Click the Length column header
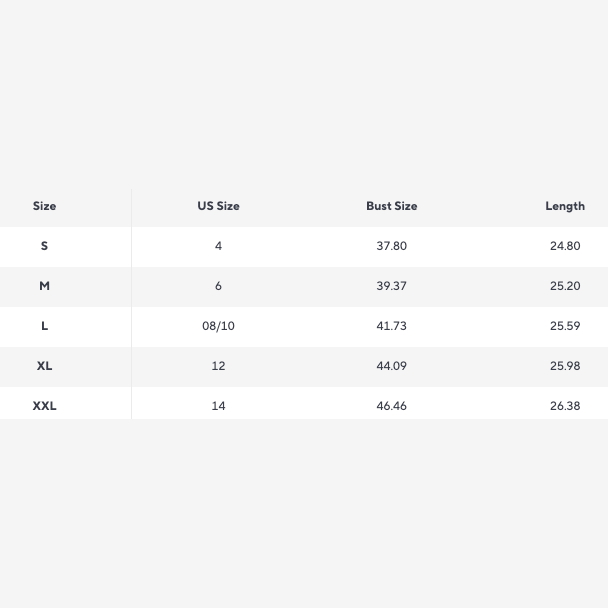The height and width of the screenshot is (608, 608). 564,206
